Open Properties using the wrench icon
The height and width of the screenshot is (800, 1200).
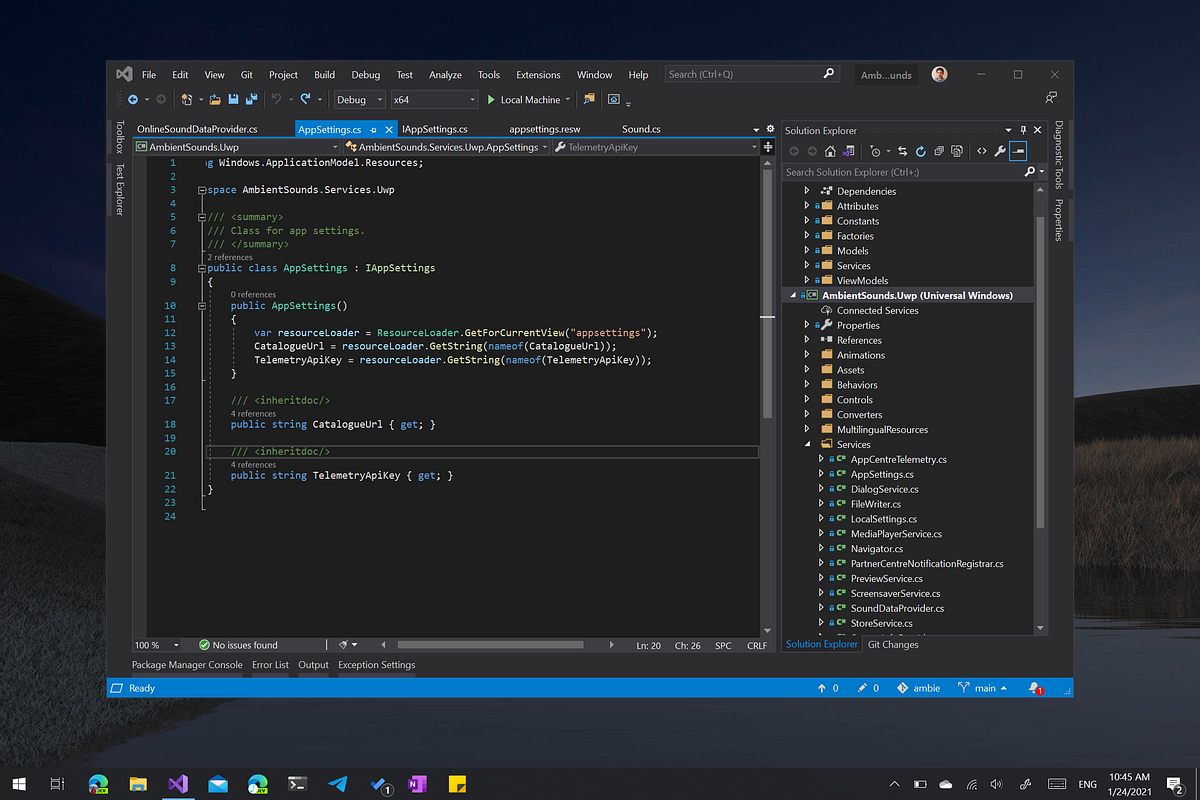click(1000, 150)
